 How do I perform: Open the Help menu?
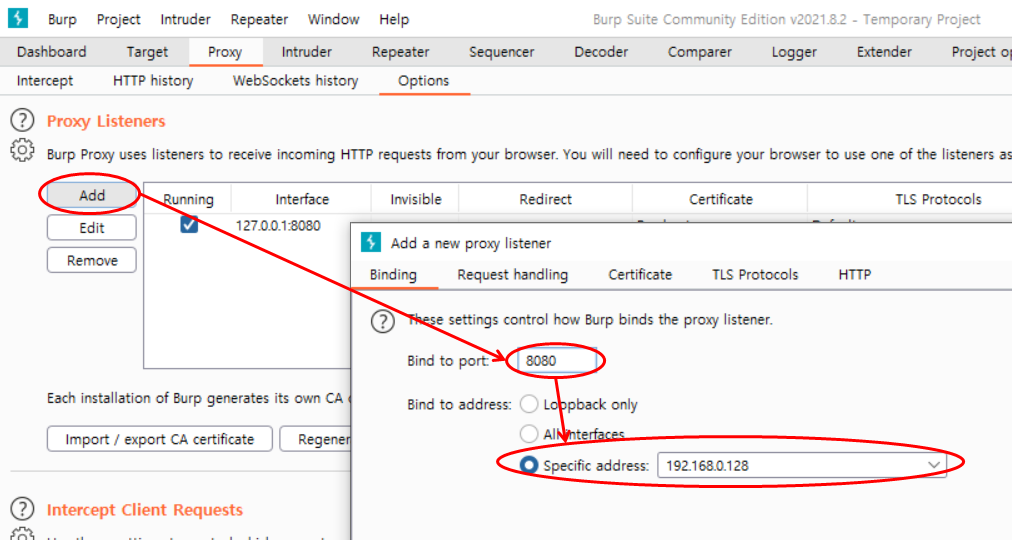[394, 19]
